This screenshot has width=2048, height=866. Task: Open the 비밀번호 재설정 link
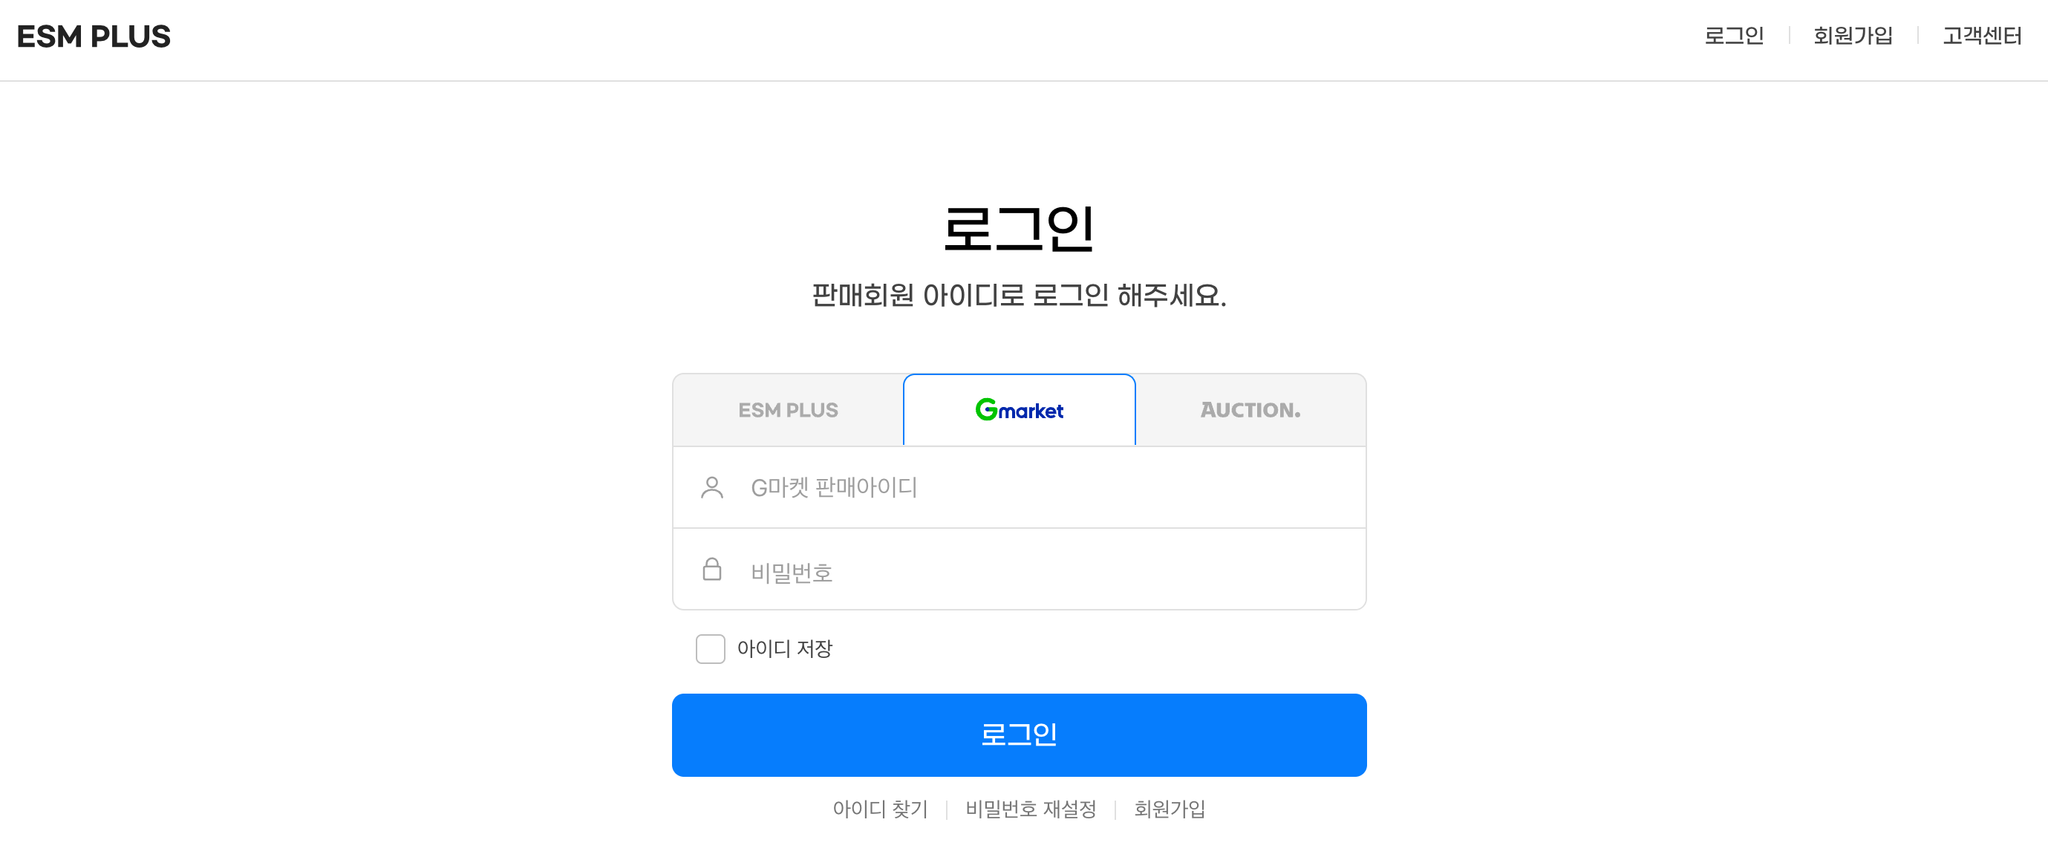pyautogui.click(x=1031, y=809)
